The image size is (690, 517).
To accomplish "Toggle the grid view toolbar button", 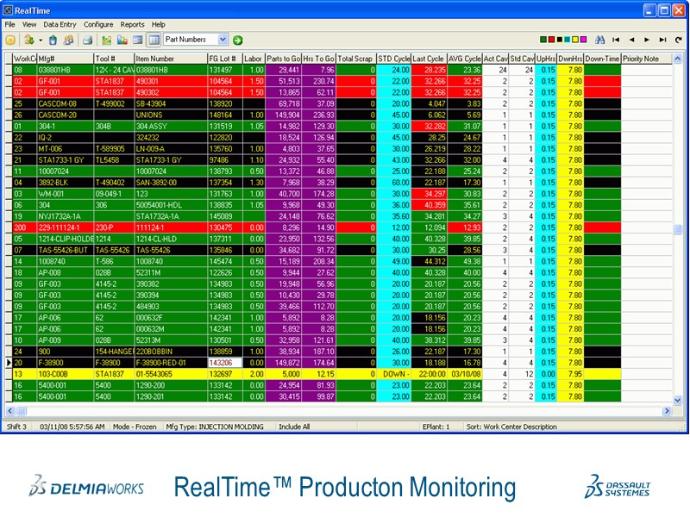I will click(x=153, y=40).
